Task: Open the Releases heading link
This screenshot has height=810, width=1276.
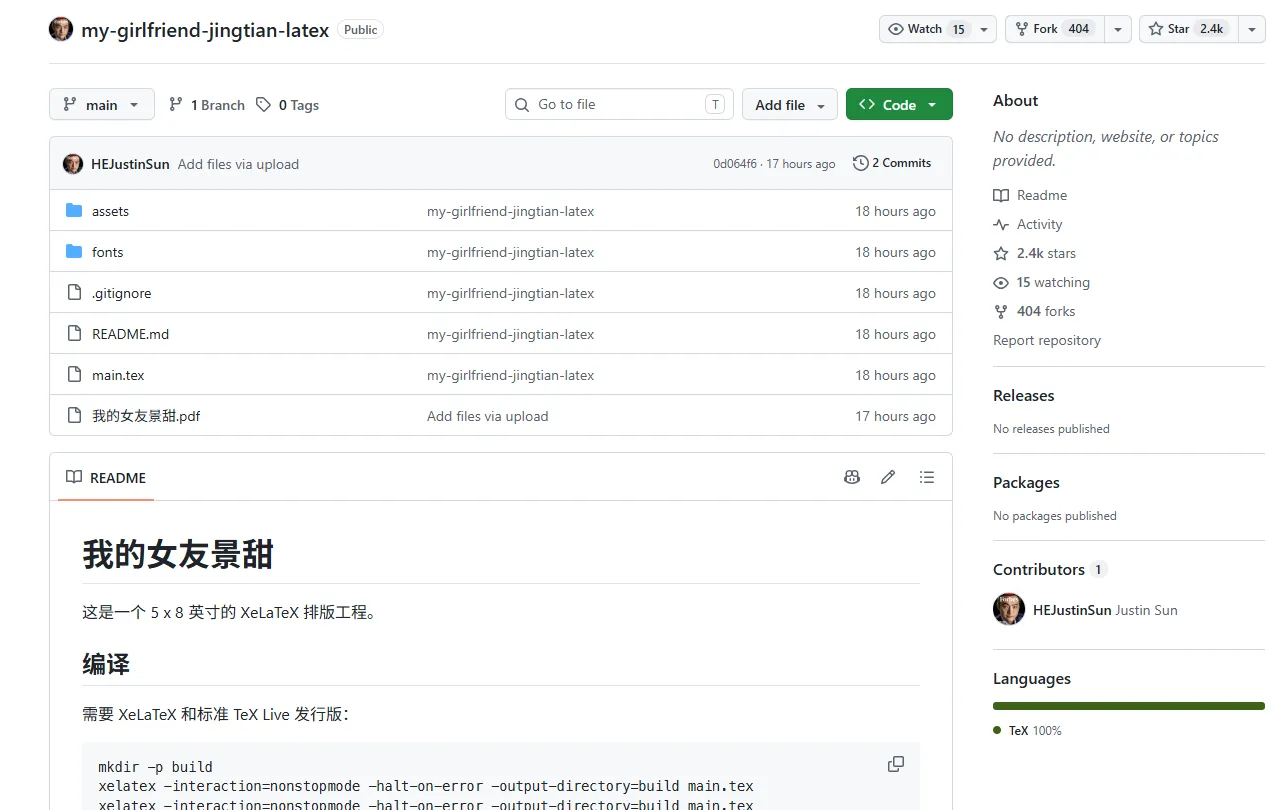Action: pos(1024,395)
